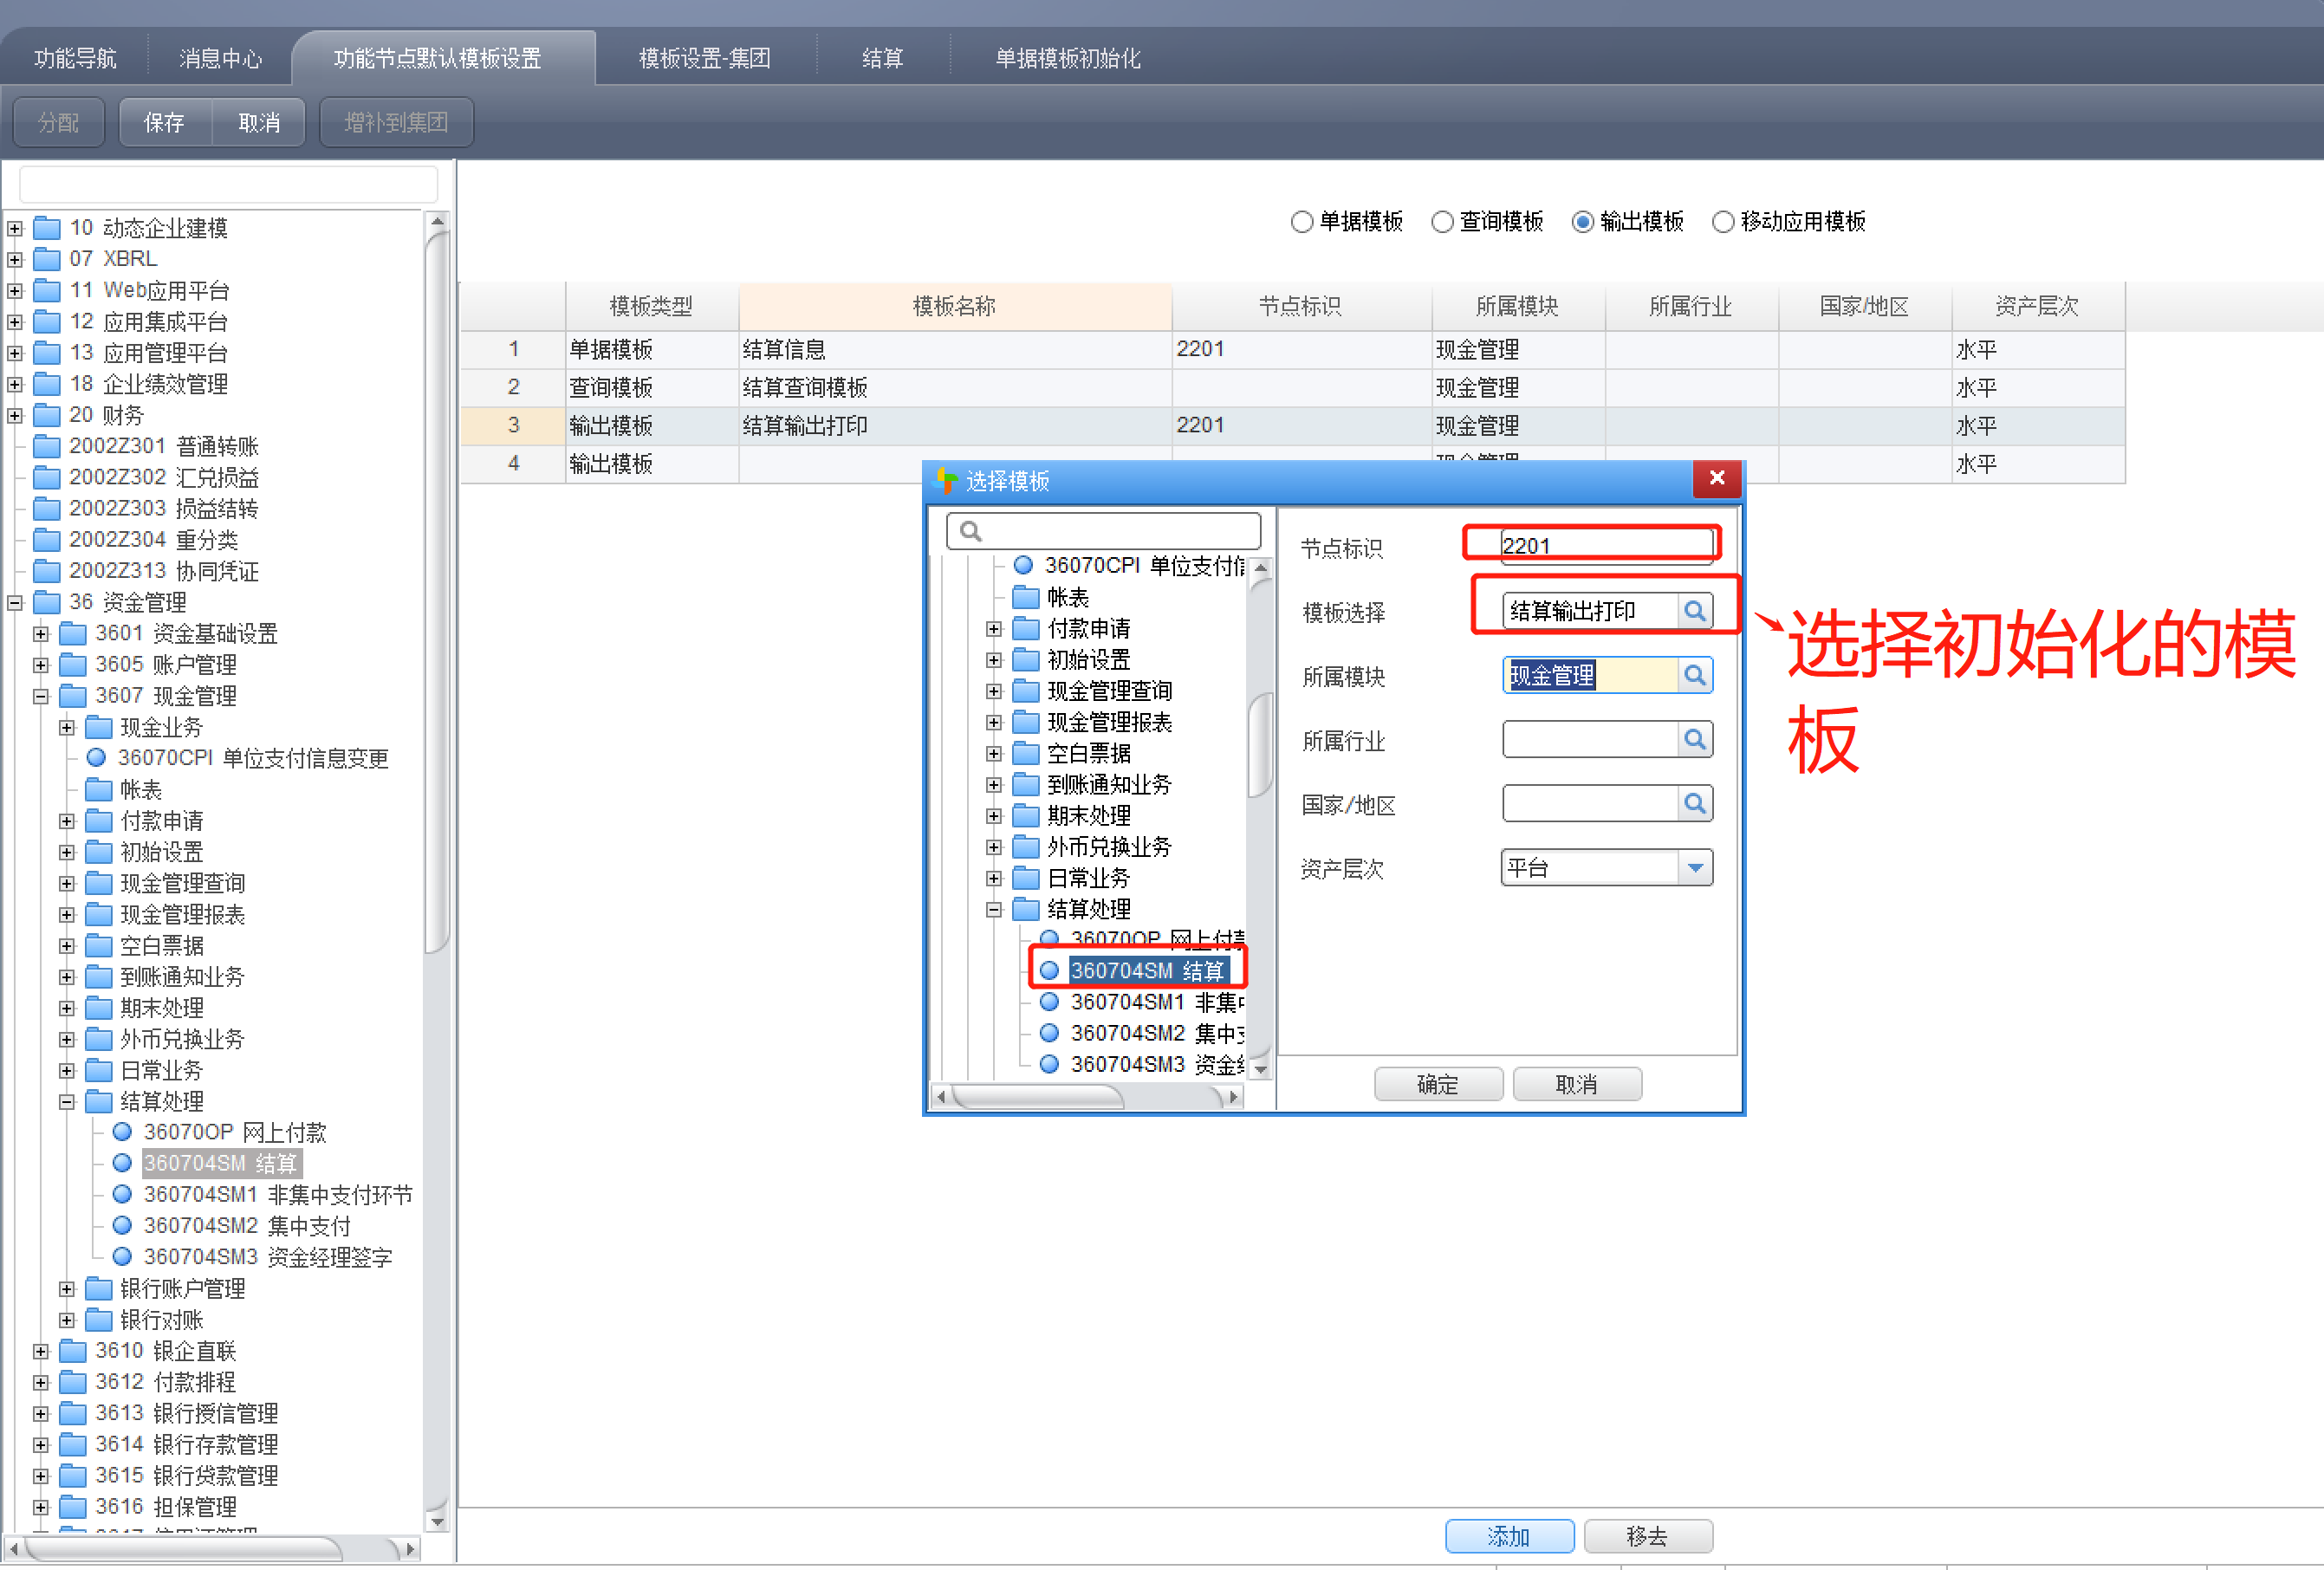Click the 节点标识 input field with 2201
This screenshot has height=1570, width=2324.
[x=1606, y=545]
